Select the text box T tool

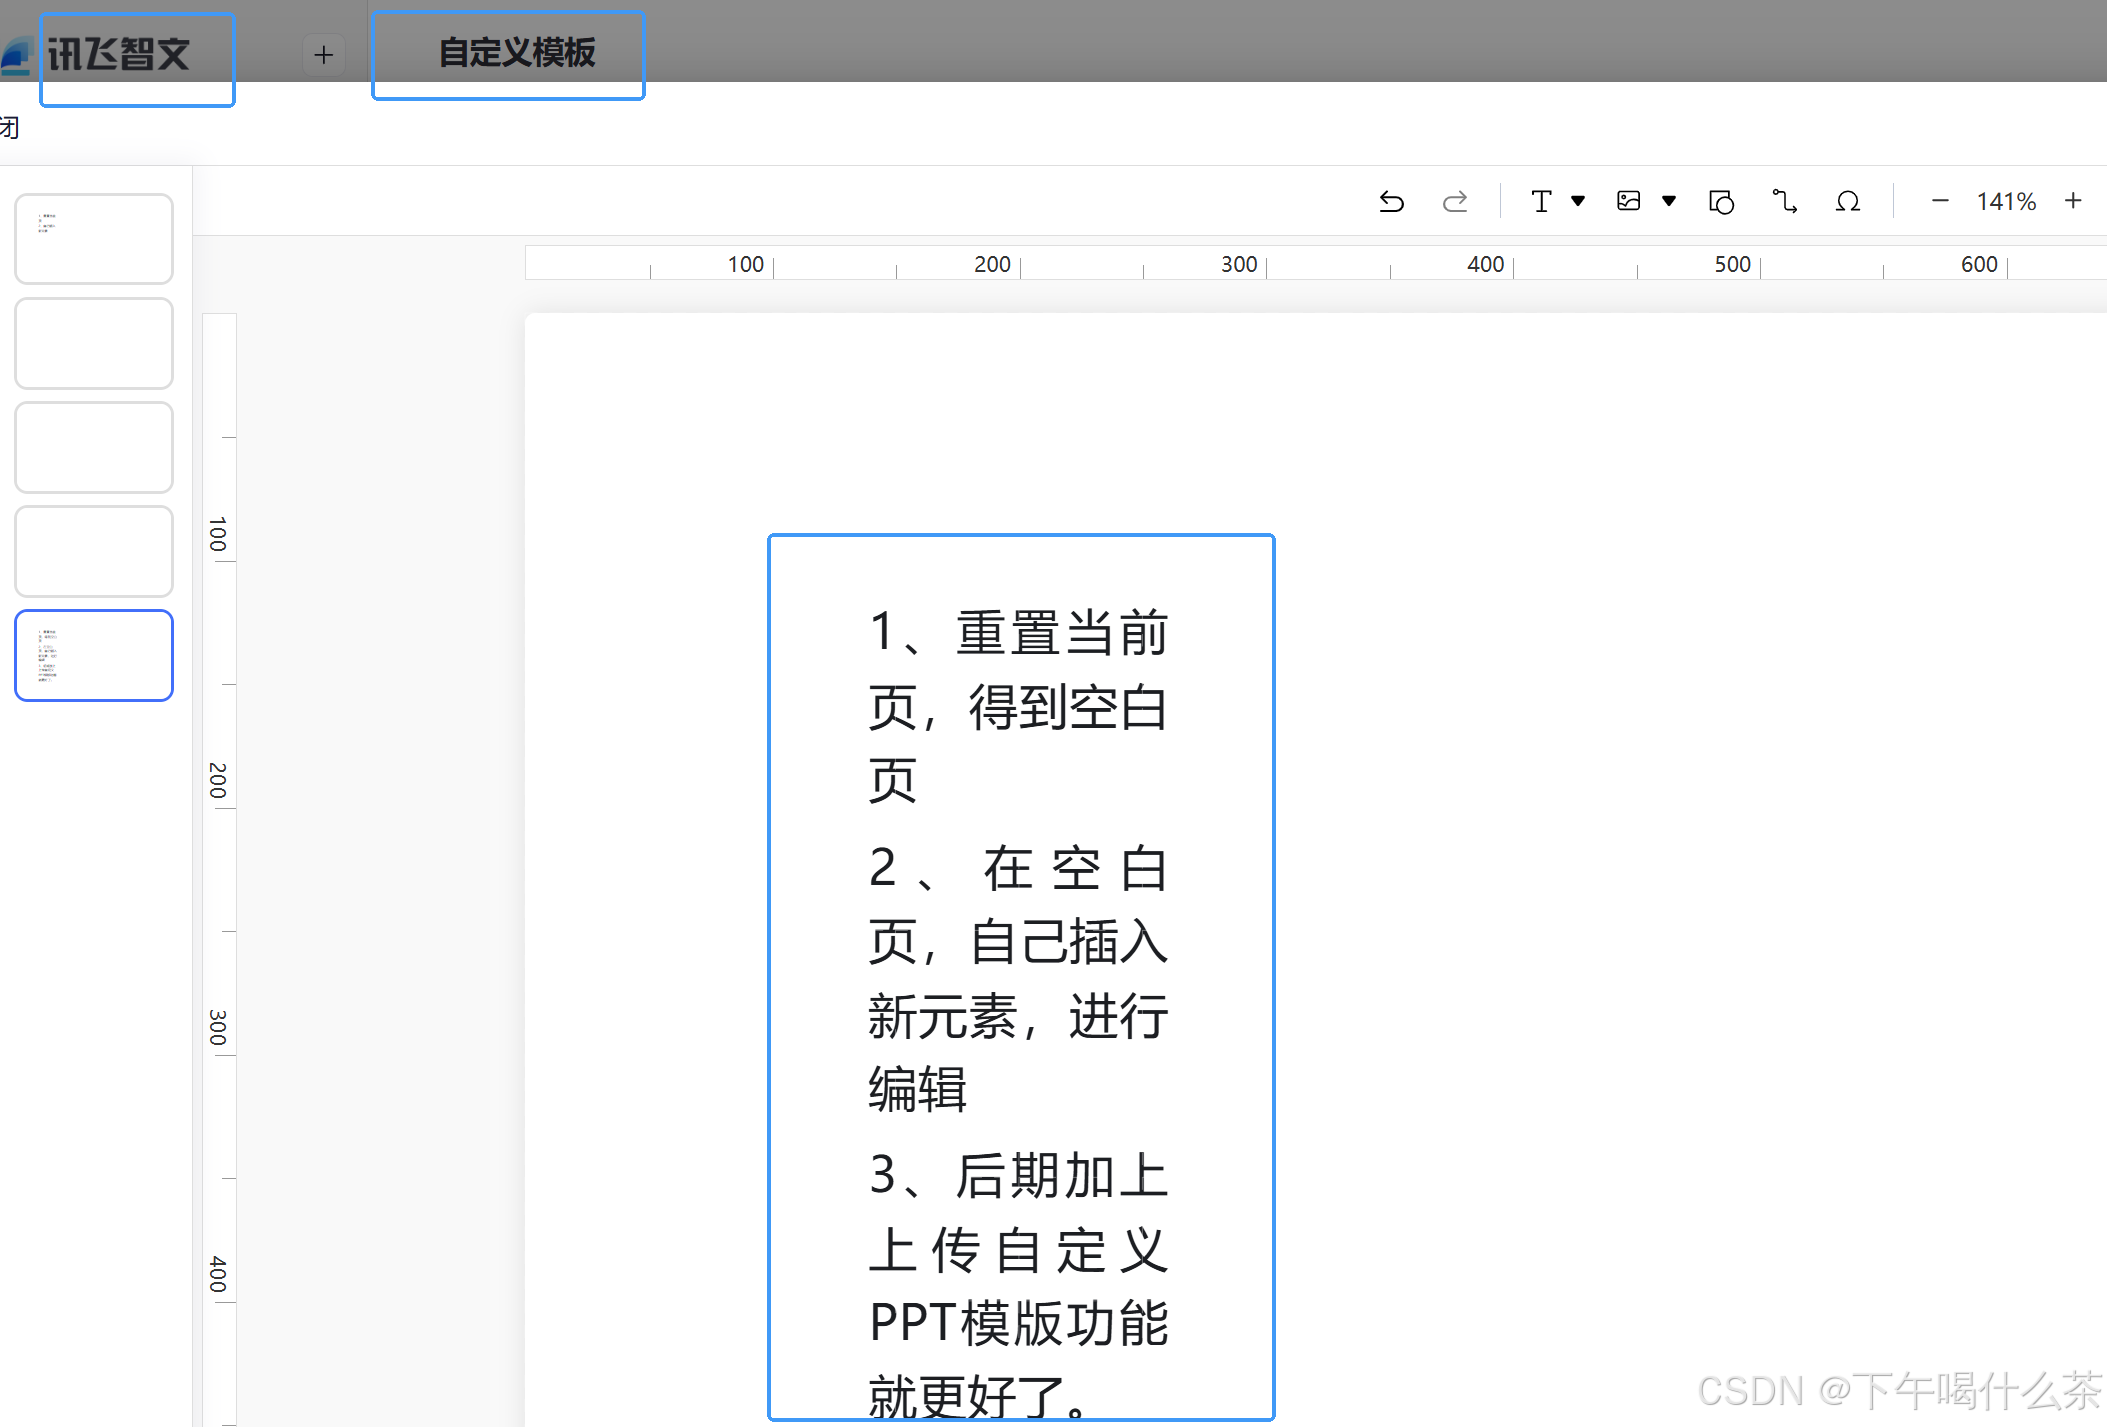pos(1541,202)
